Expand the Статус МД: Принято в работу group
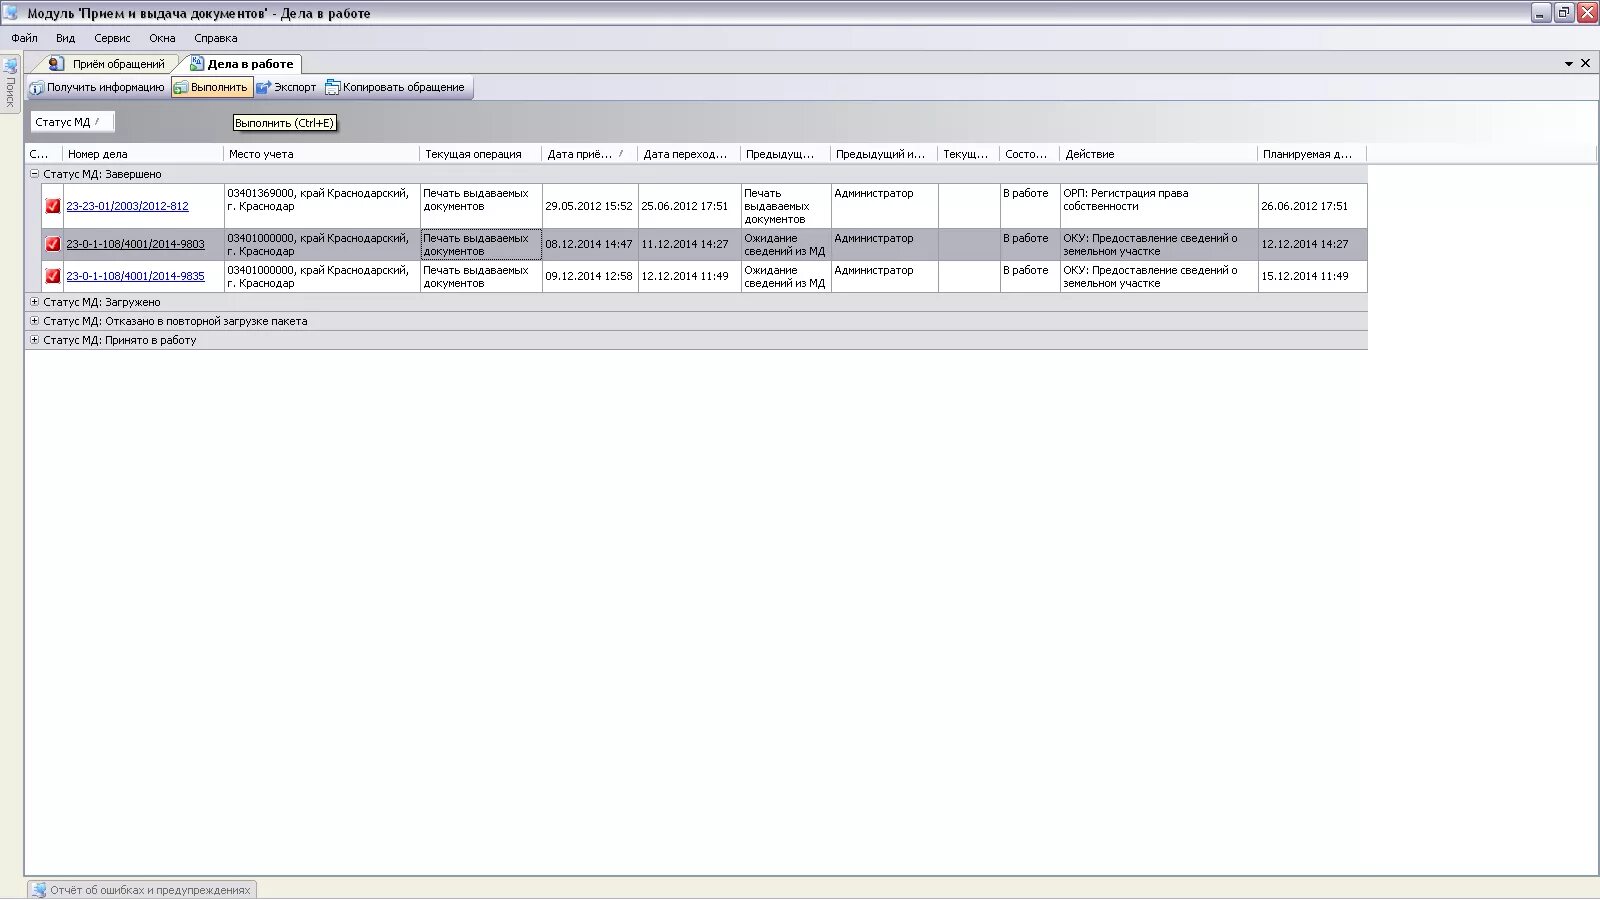This screenshot has height=900, width=1600. click(34, 340)
